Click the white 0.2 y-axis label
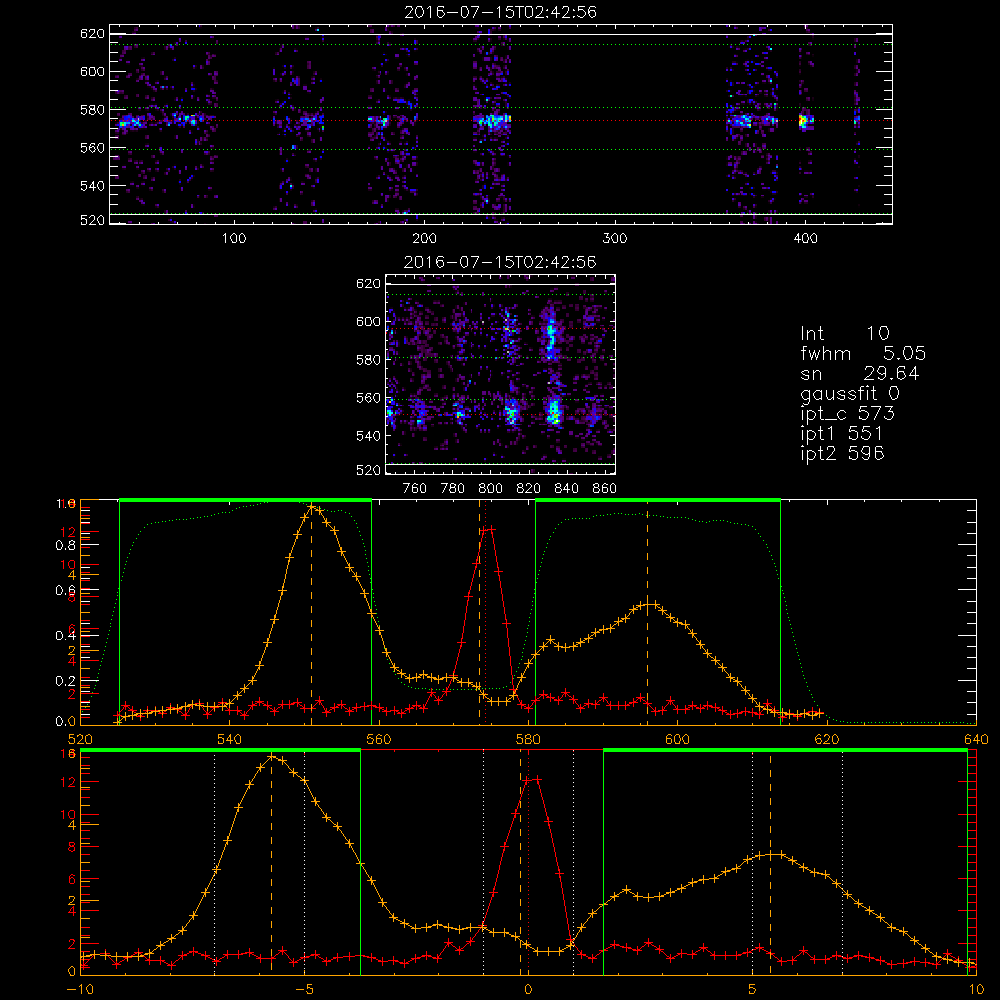This screenshot has width=1000, height=1000. (66, 680)
